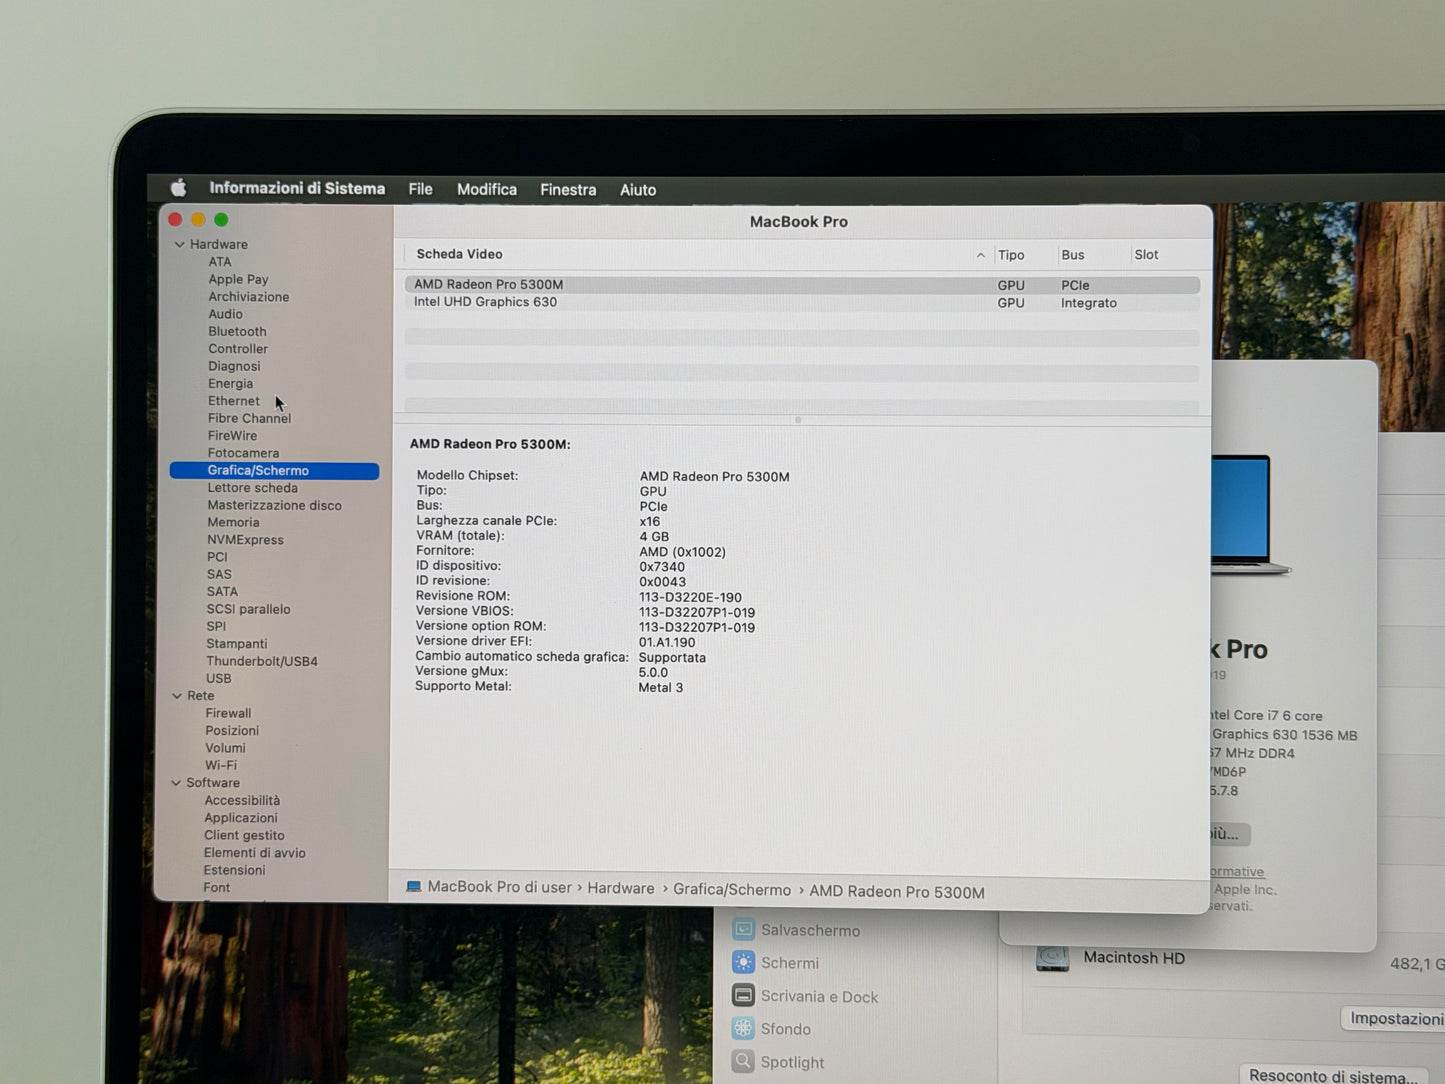The height and width of the screenshot is (1084, 1445).
Task: Select Archiviazione in sidebar
Action: coord(249,297)
